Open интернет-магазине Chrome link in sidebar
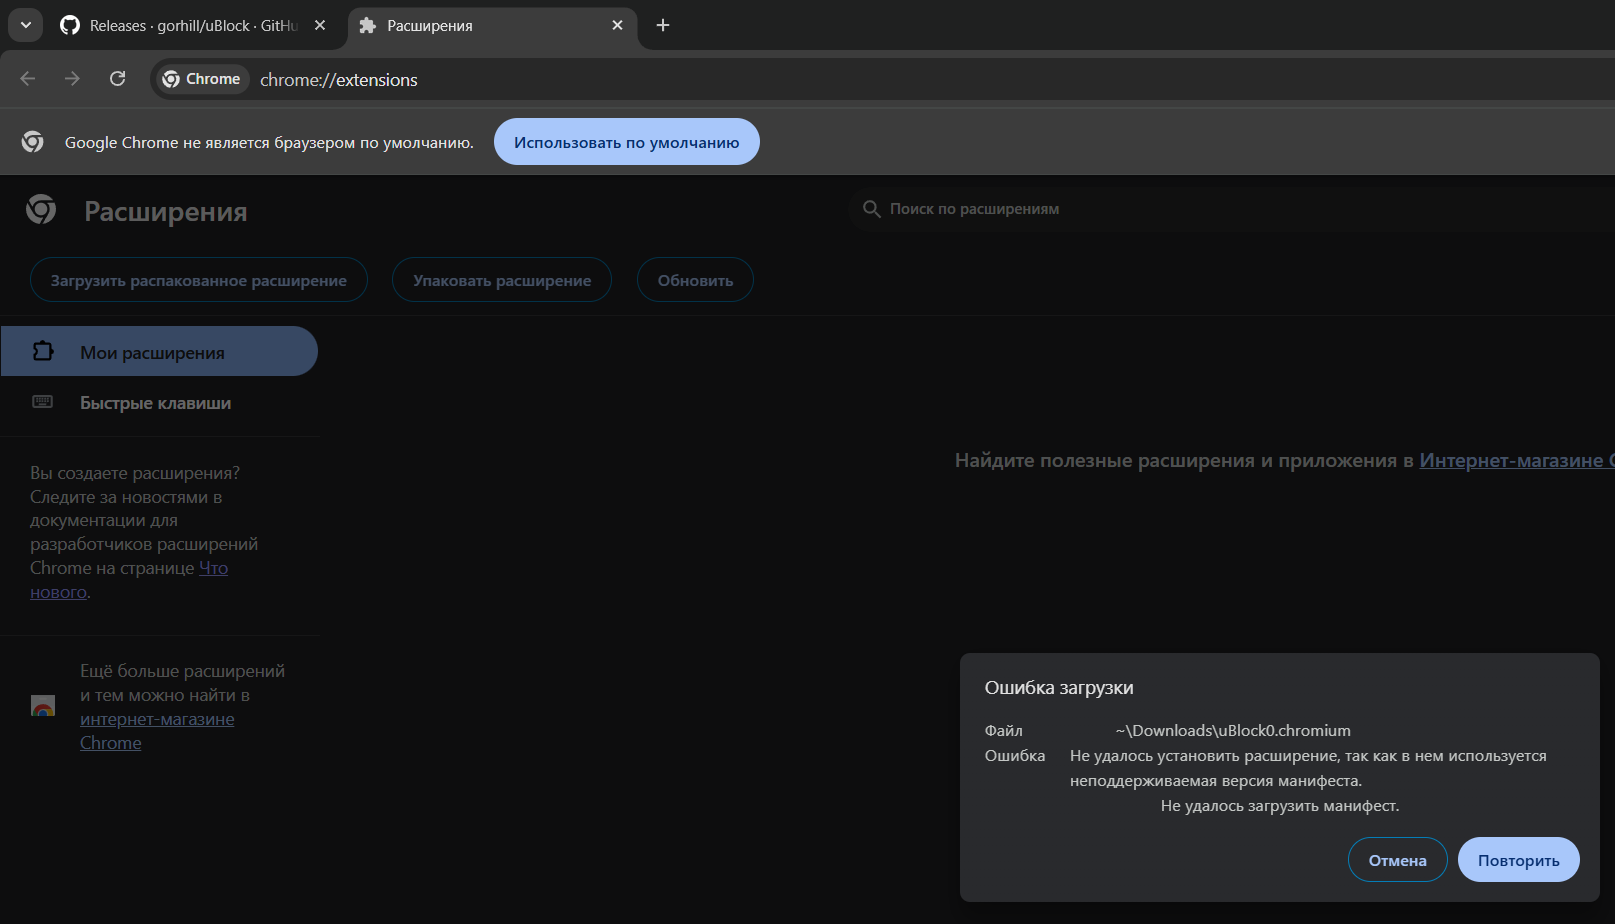This screenshot has height=924, width=1615. click(x=157, y=731)
